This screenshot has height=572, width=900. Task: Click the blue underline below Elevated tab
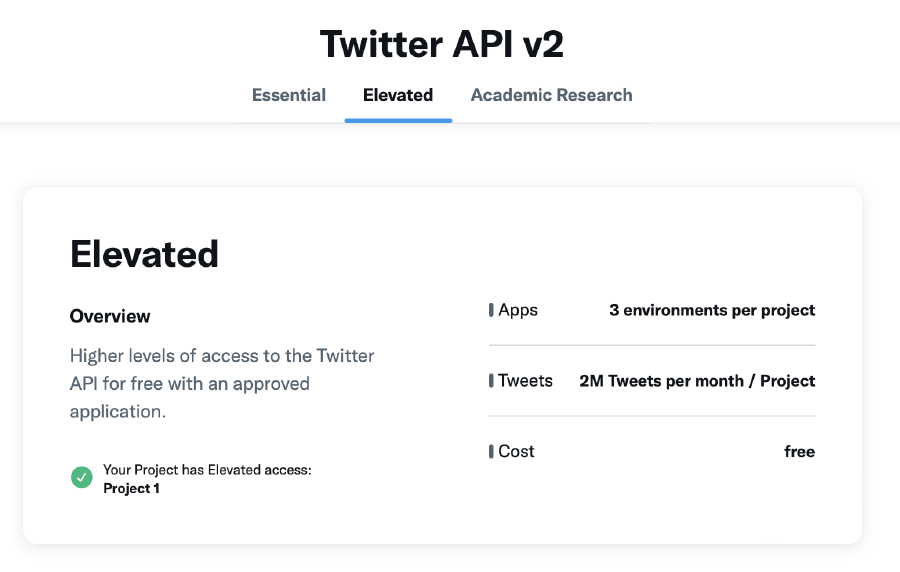[398, 120]
